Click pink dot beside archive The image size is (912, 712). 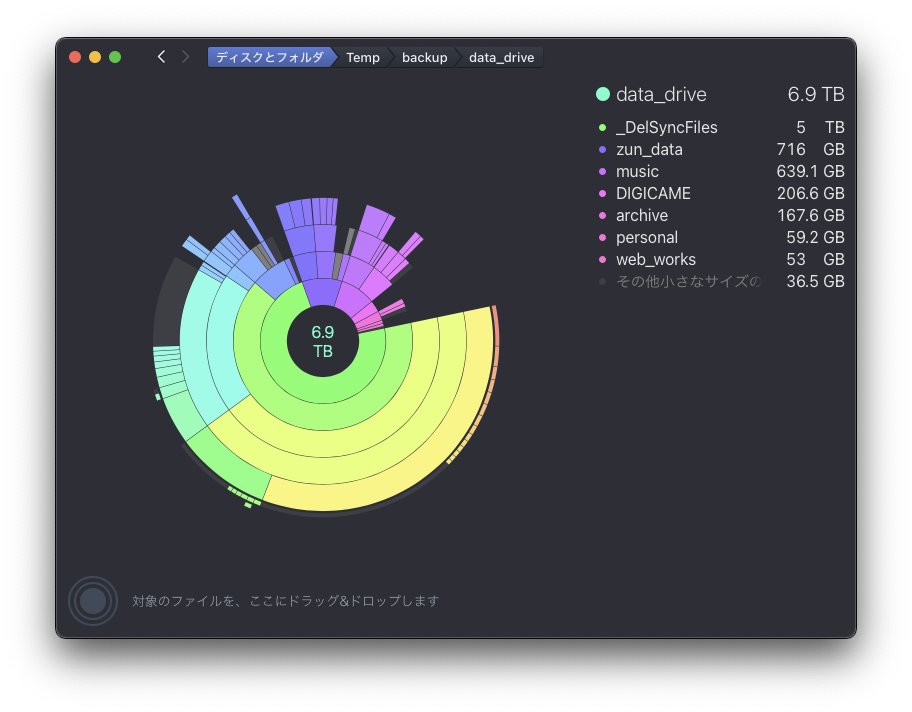[603, 216]
